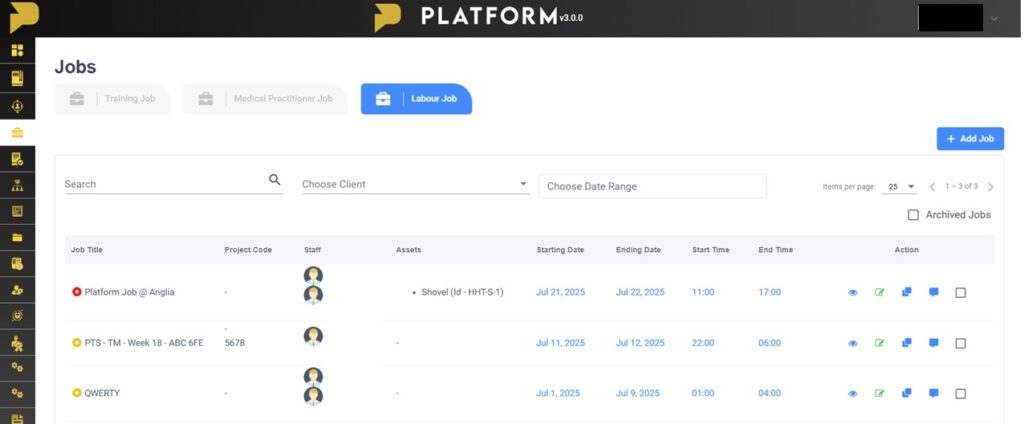Enable the Archived Jobs checkbox
The width and height of the screenshot is (1024, 424).
pyautogui.click(x=913, y=215)
